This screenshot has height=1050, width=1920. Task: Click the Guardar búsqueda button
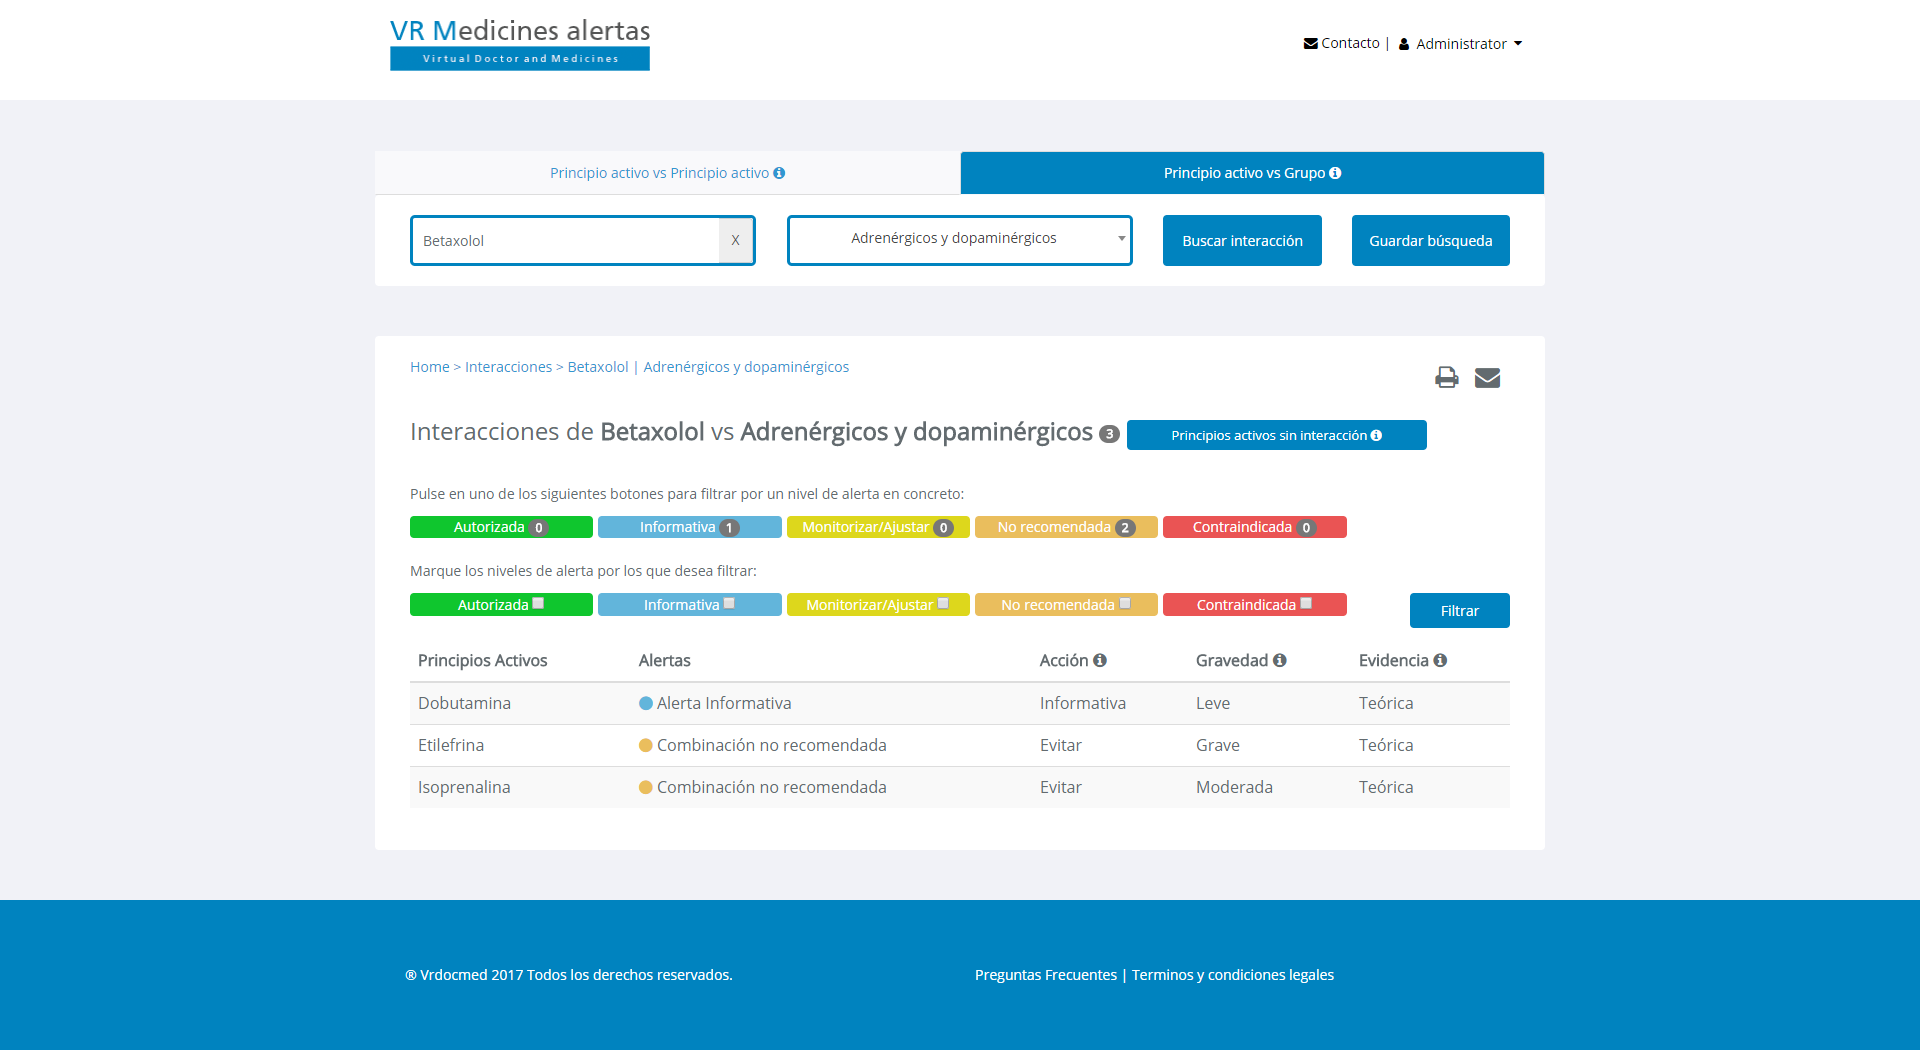(x=1430, y=240)
